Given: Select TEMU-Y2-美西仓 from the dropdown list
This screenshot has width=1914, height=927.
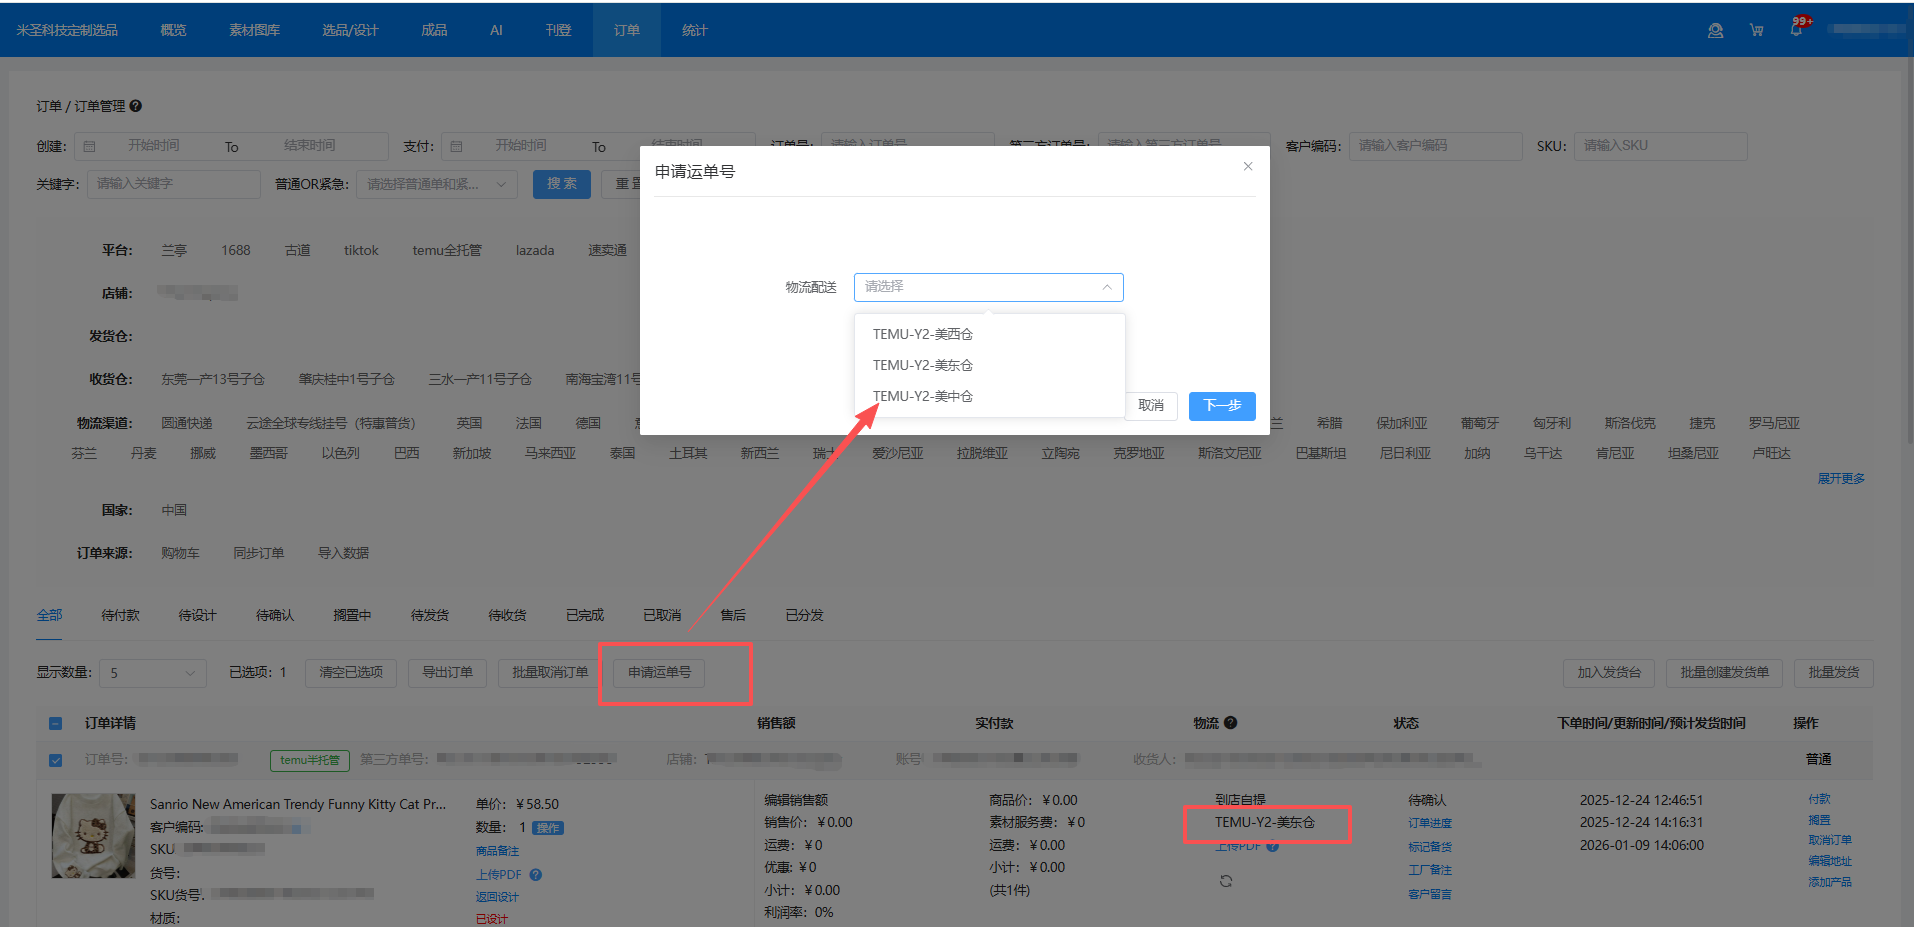Looking at the screenshot, I should tap(922, 334).
